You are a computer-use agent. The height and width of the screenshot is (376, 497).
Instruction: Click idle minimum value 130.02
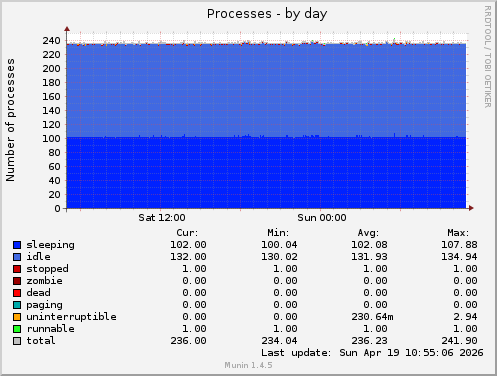279,257
